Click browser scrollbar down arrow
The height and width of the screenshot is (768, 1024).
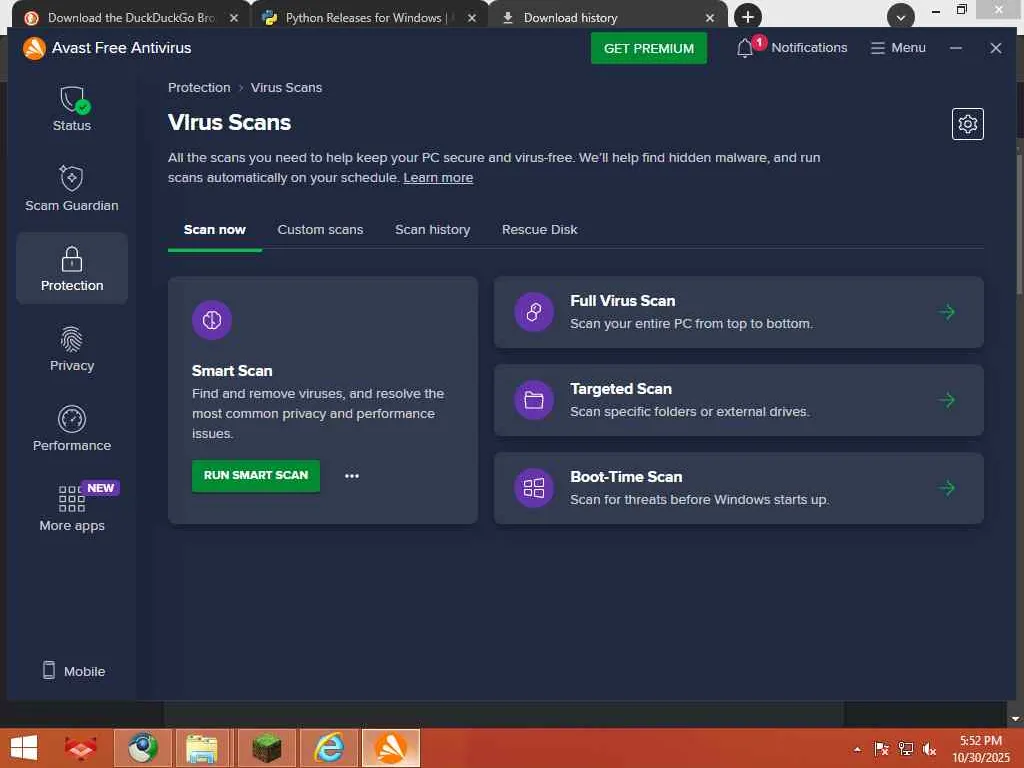coord(1016,718)
